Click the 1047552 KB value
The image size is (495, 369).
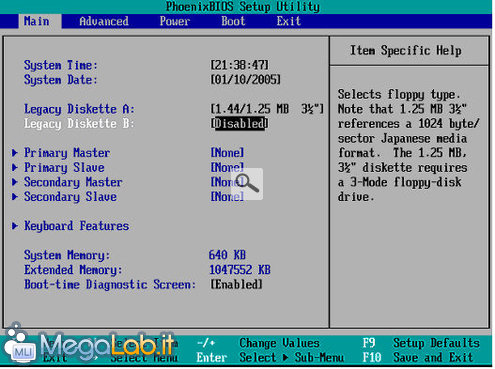coord(240,270)
